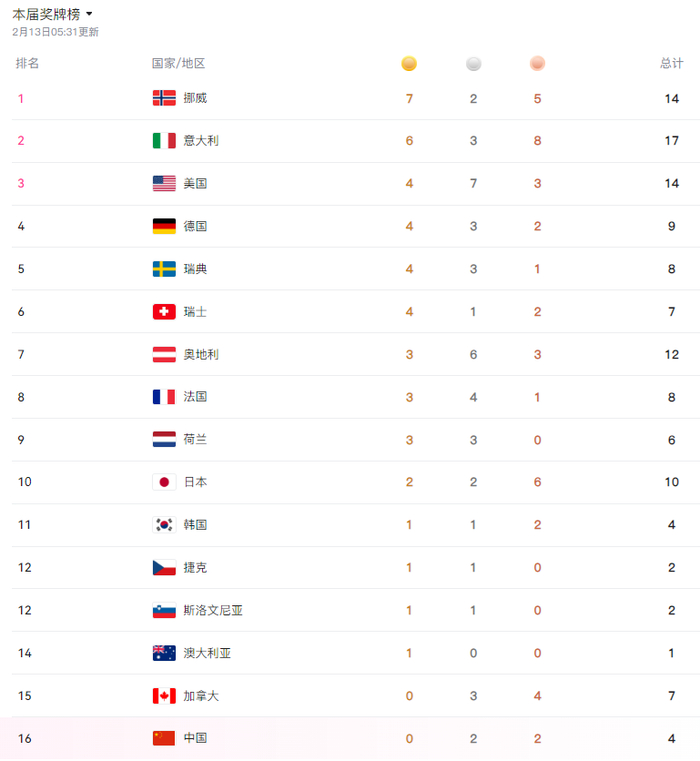Click the Germany flag icon
The width and height of the screenshot is (700, 761).
pos(164,226)
